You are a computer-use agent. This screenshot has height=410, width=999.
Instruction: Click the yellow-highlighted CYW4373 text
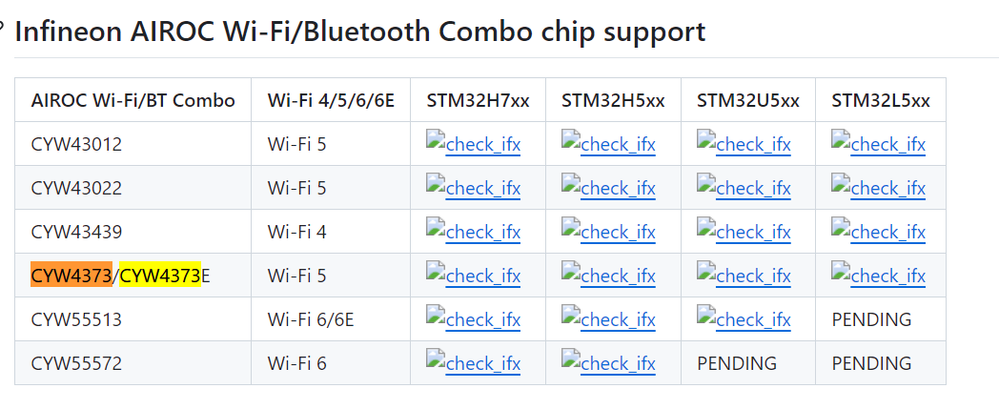160,275
